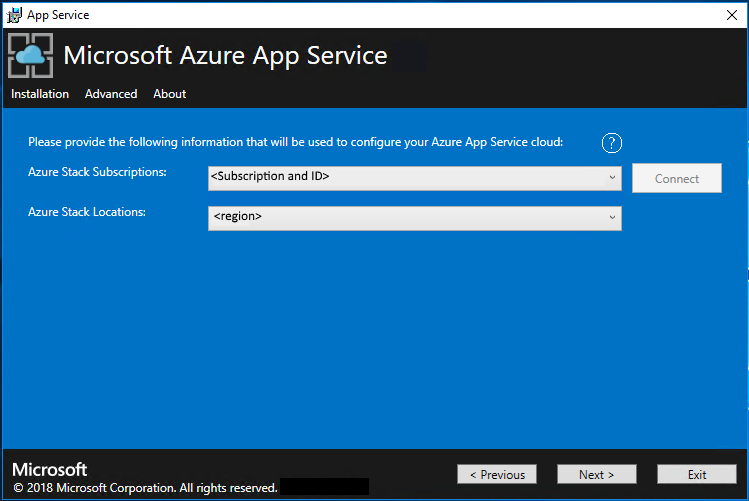Image resolution: width=749 pixels, height=501 pixels.
Task: Click the Microsoft Azure App Service heading
Action: (x=225, y=55)
